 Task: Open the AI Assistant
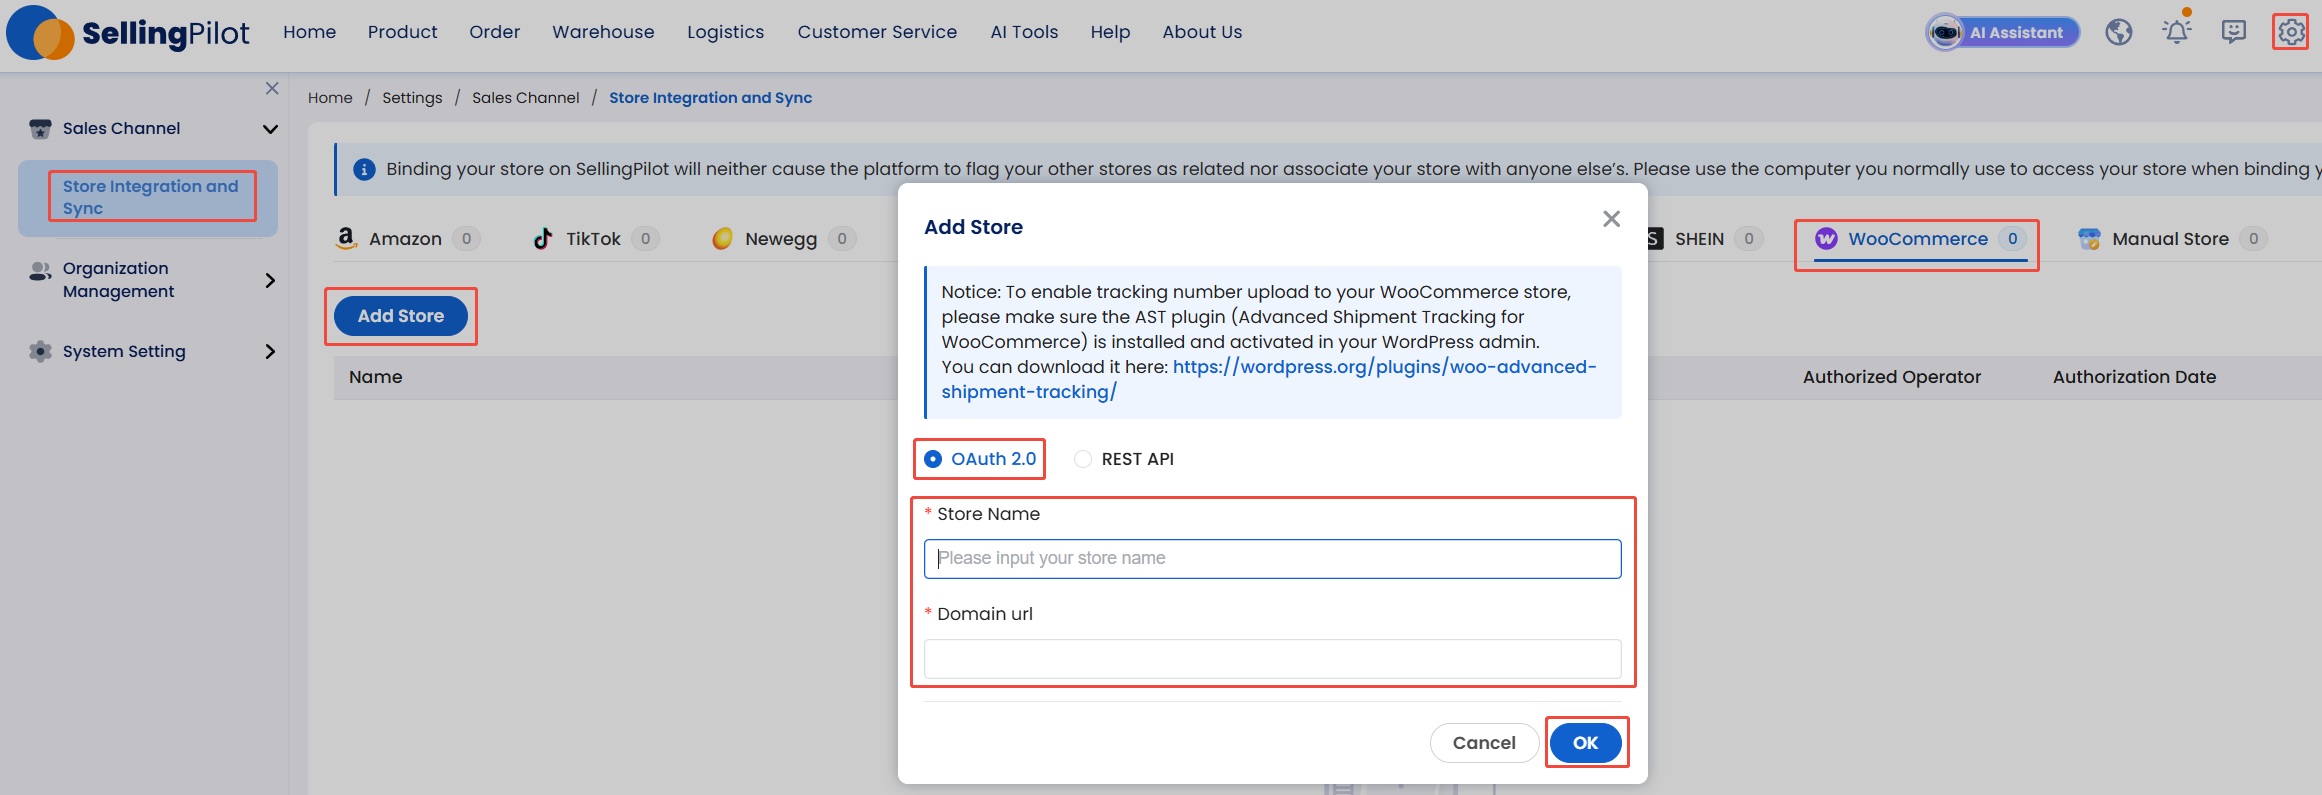[2003, 32]
